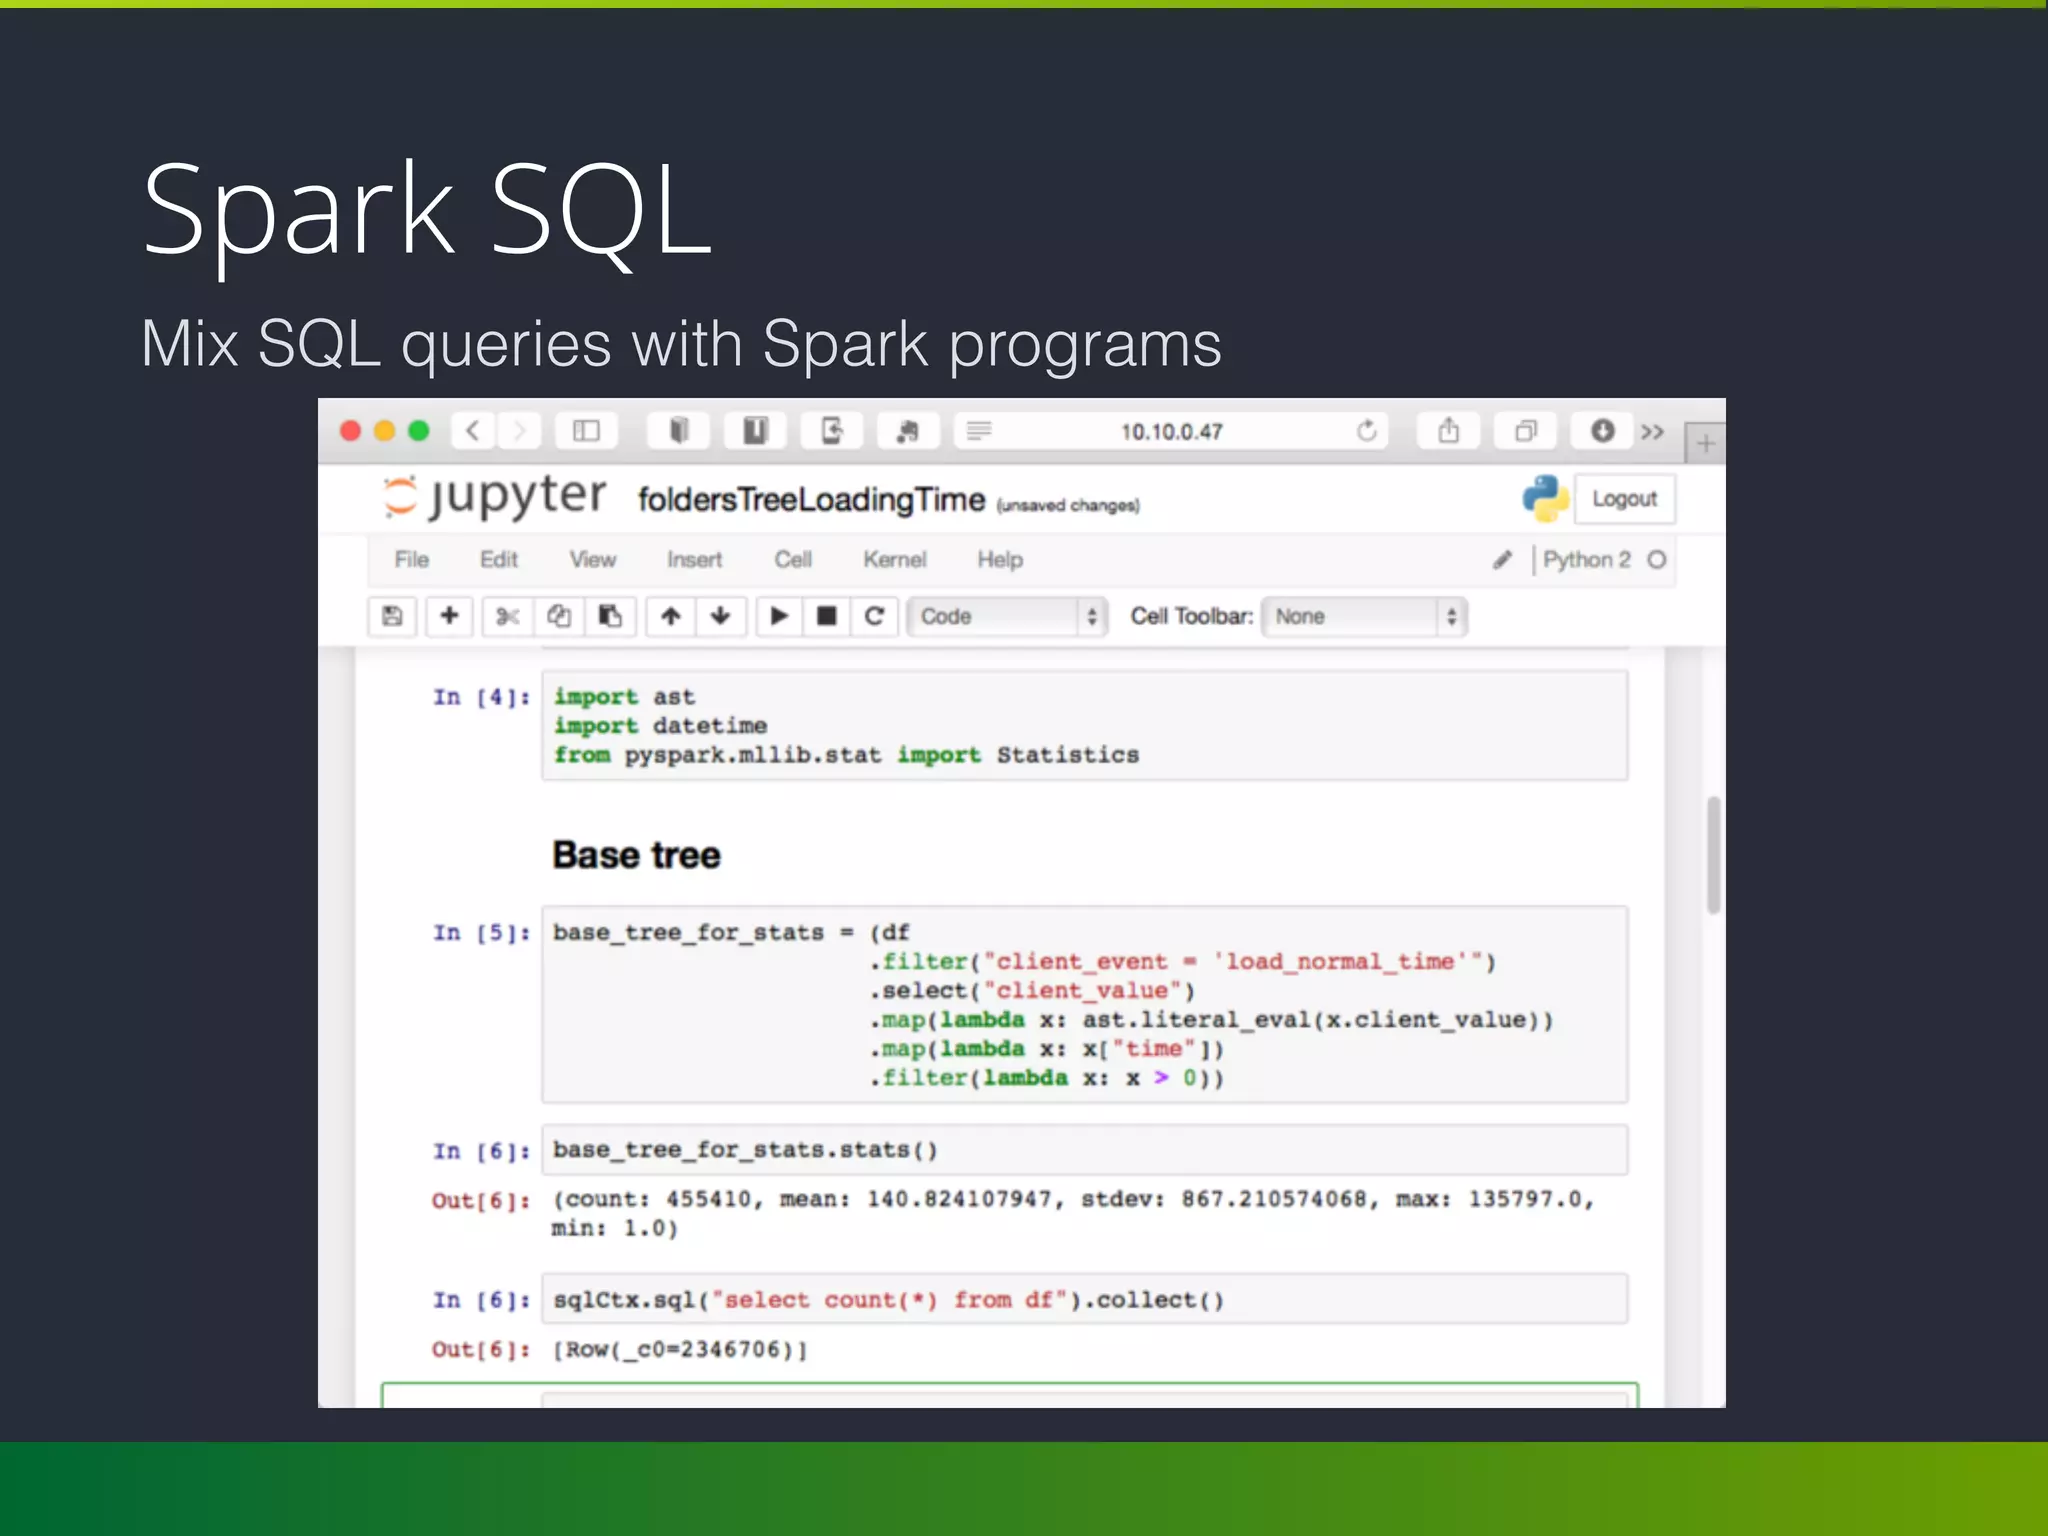Image resolution: width=2048 pixels, height=1536 pixels.
Task: Reload the page at 10.10.0.47
Action: click(1366, 431)
